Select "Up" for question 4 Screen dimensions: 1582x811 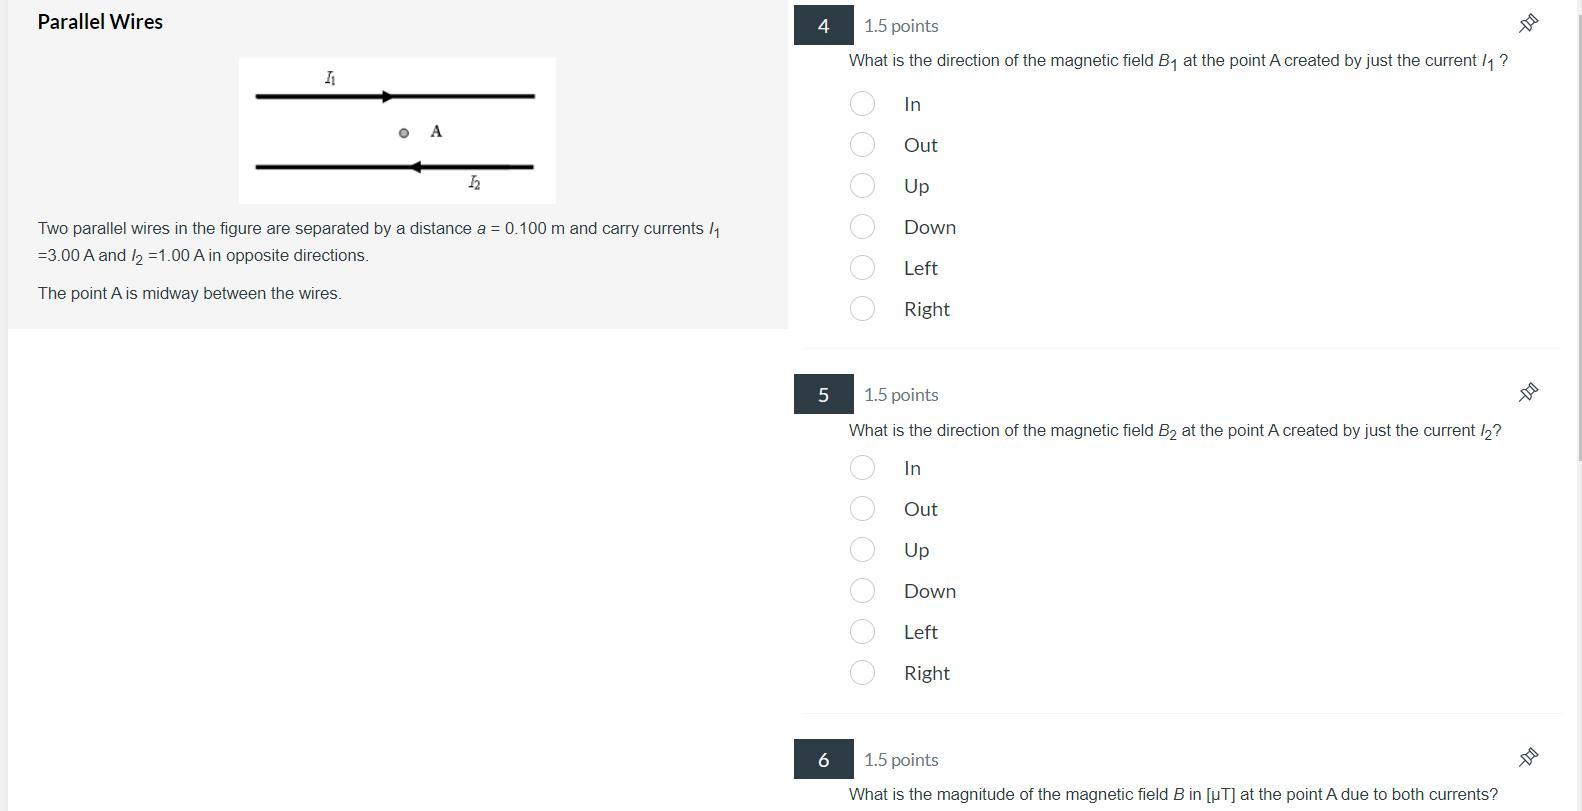click(862, 186)
